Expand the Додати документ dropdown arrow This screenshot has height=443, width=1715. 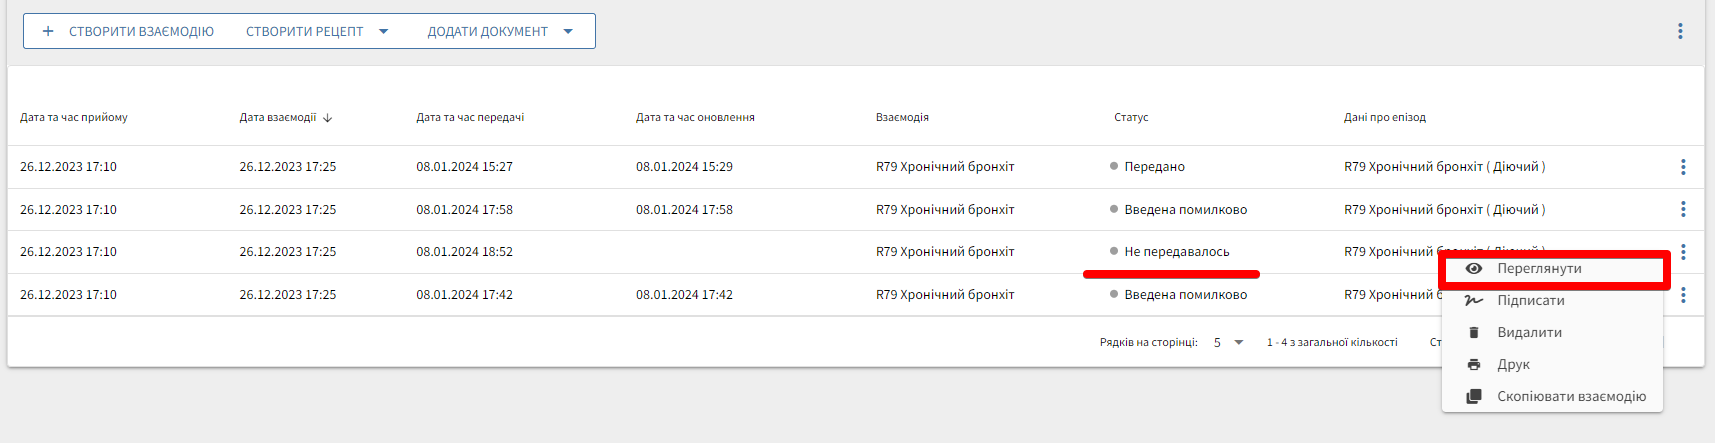click(x=568, y=31)
